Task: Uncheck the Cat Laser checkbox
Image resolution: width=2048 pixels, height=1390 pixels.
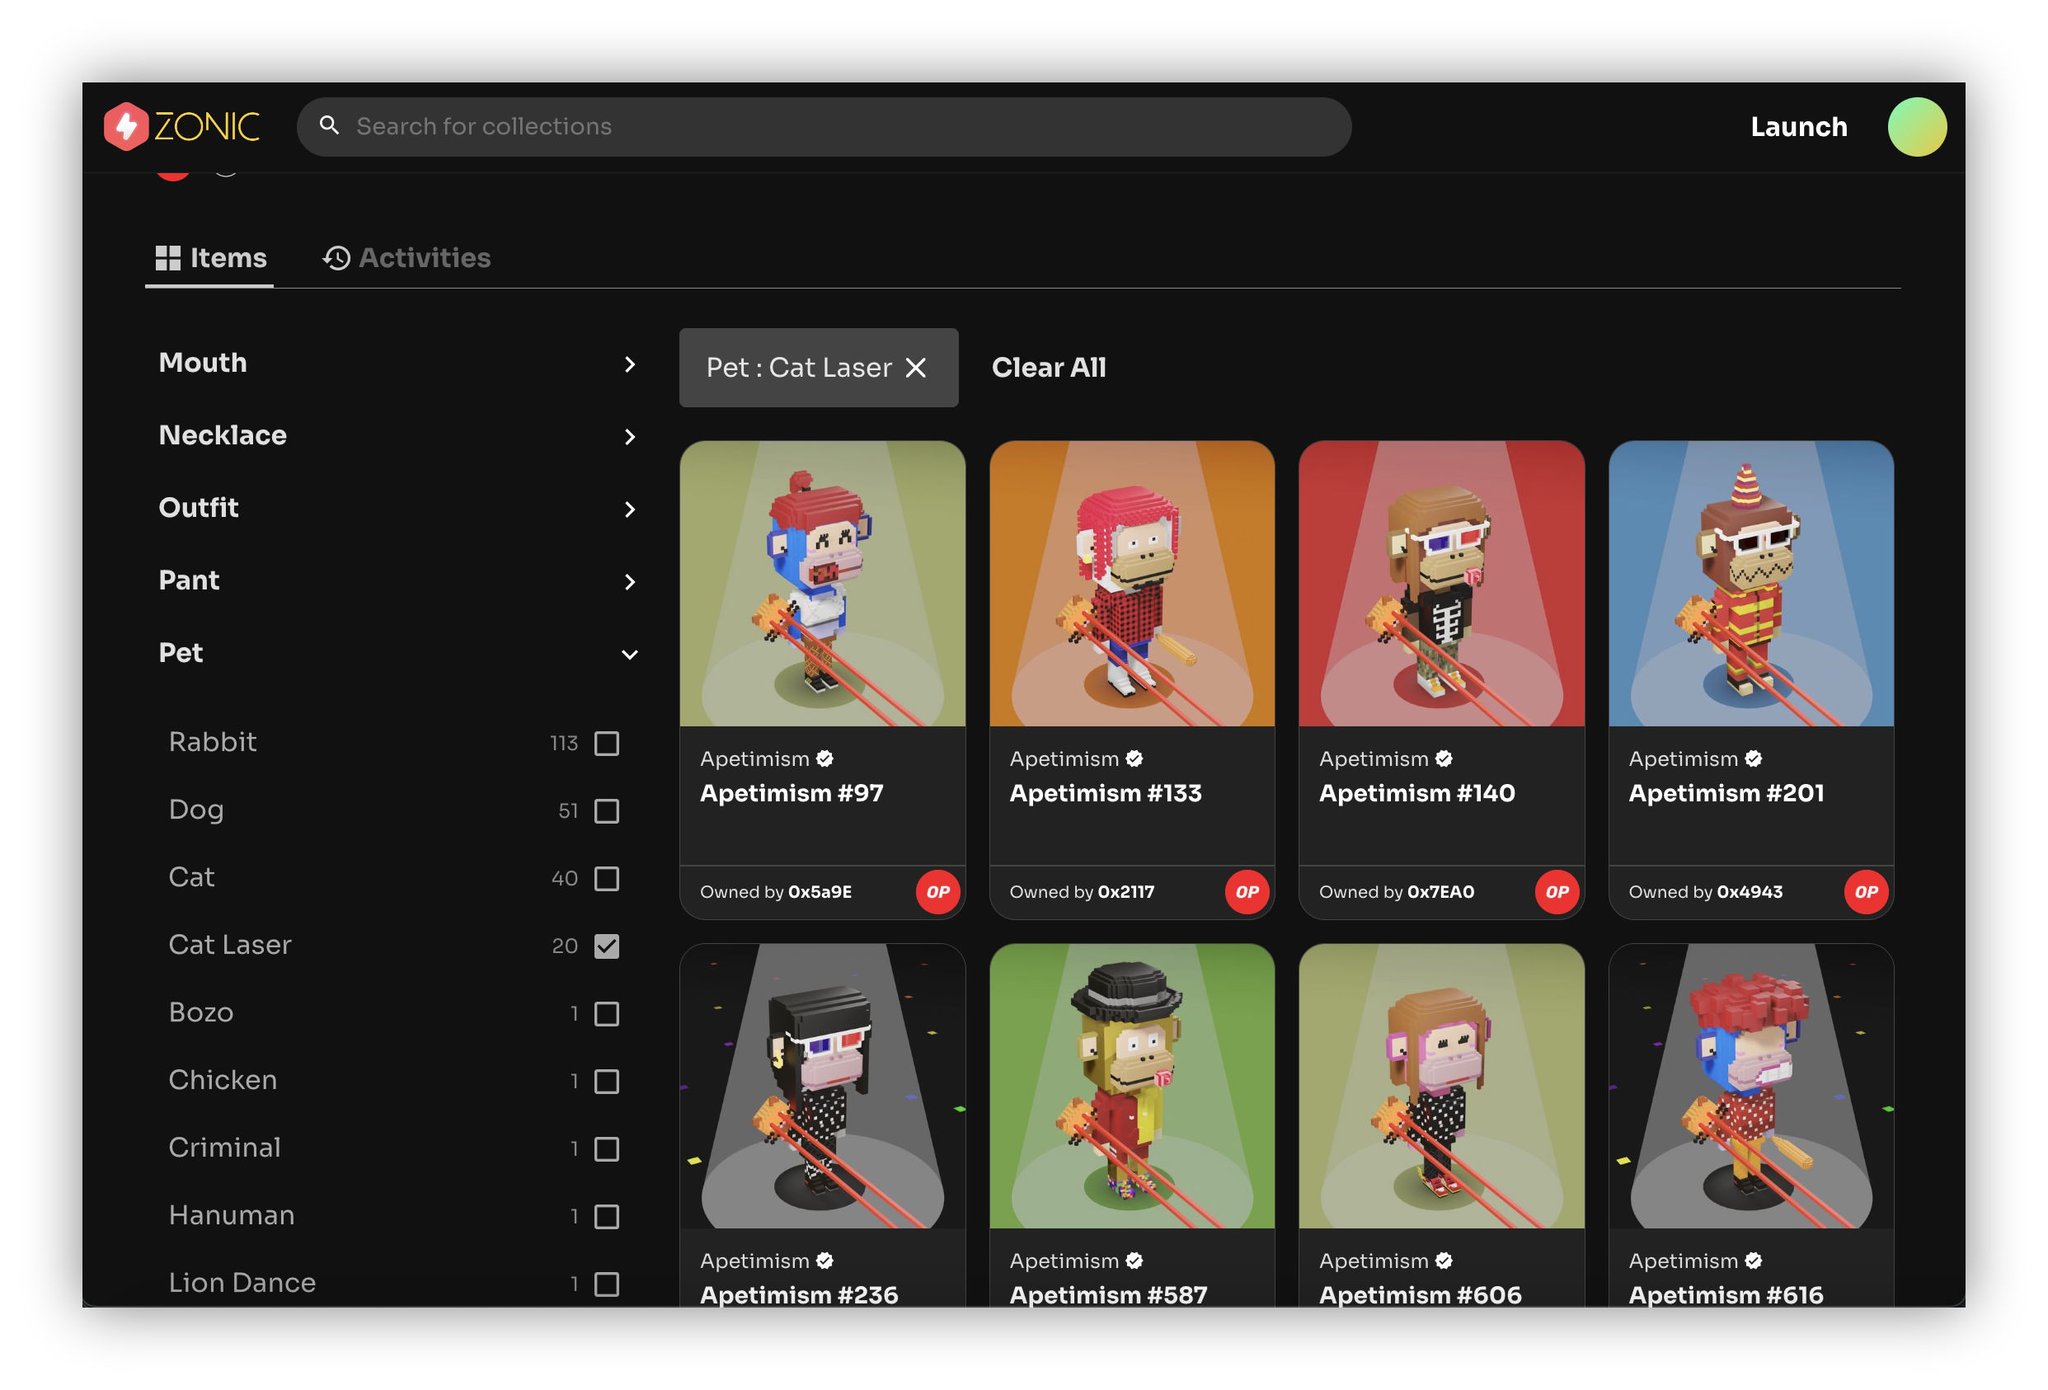Action: pyautogui.click(x=606, y=946)
